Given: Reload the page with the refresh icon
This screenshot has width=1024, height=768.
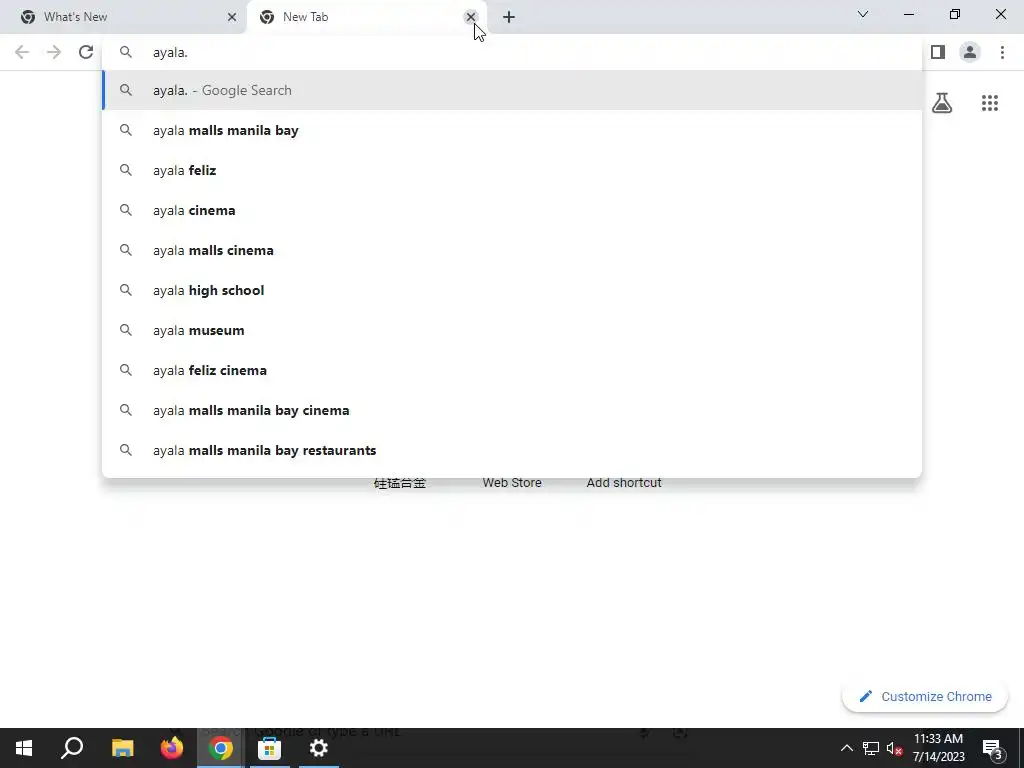Looking at the screenshot, I should (x=86, y=52).
